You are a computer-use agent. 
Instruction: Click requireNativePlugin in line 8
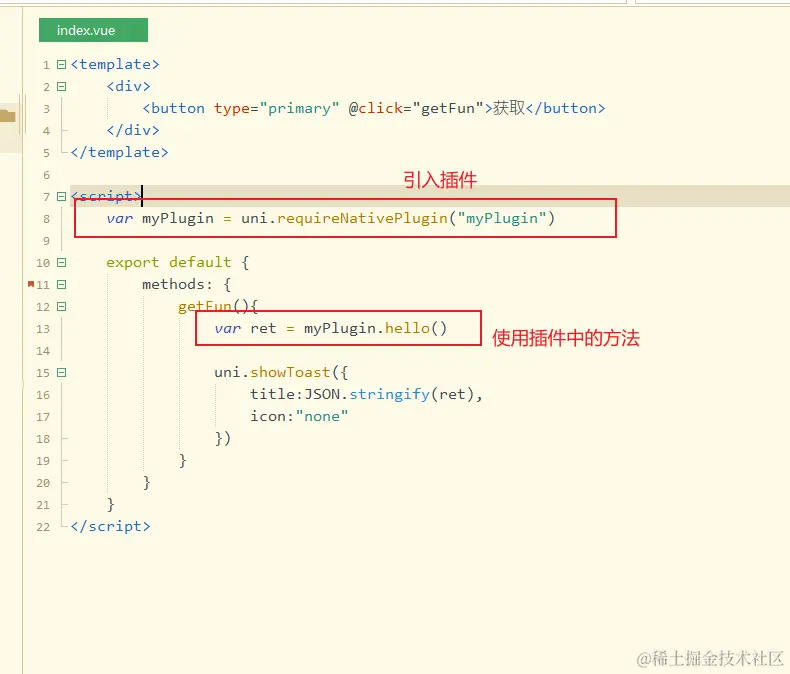pyautogui.click(x=362, y=218)
